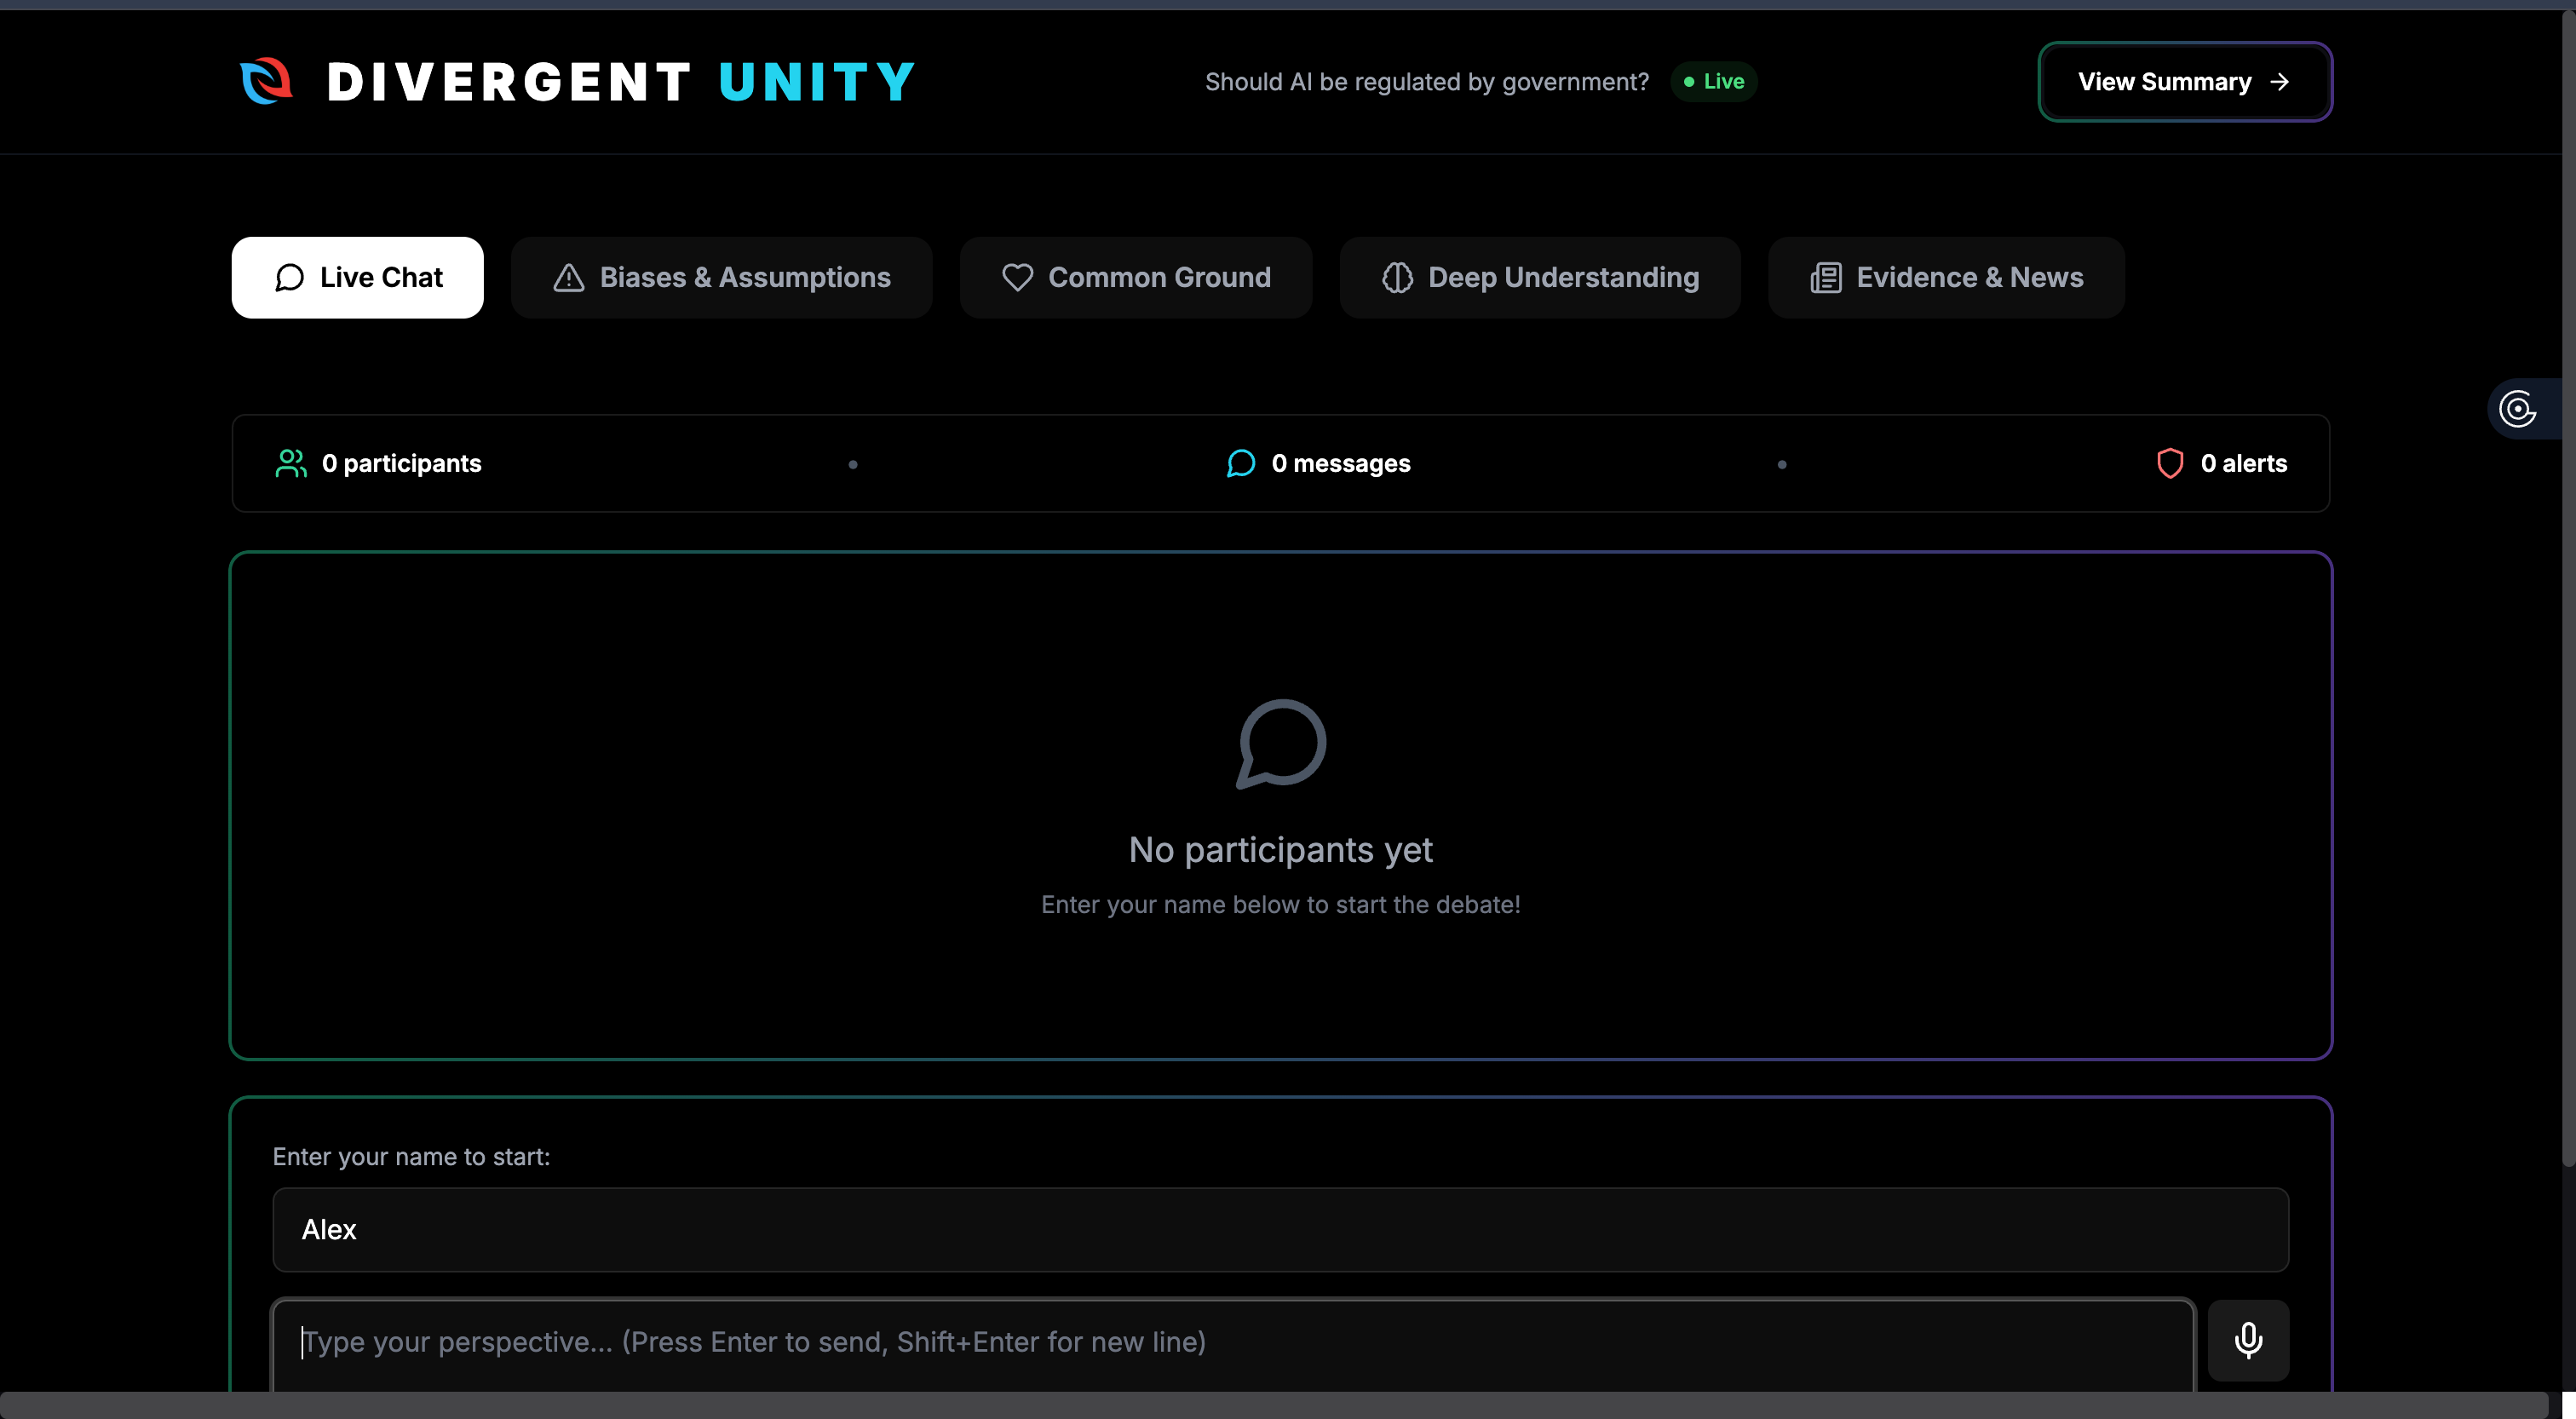Select the Deep Understanding tab

point(1540,277)
